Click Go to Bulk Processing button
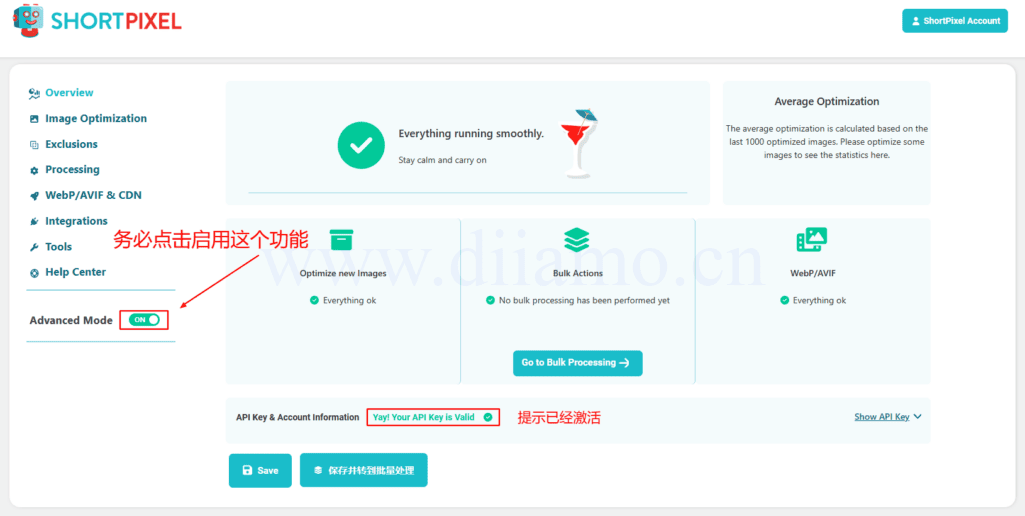The image size is (1025, 516). click(577, 363)
